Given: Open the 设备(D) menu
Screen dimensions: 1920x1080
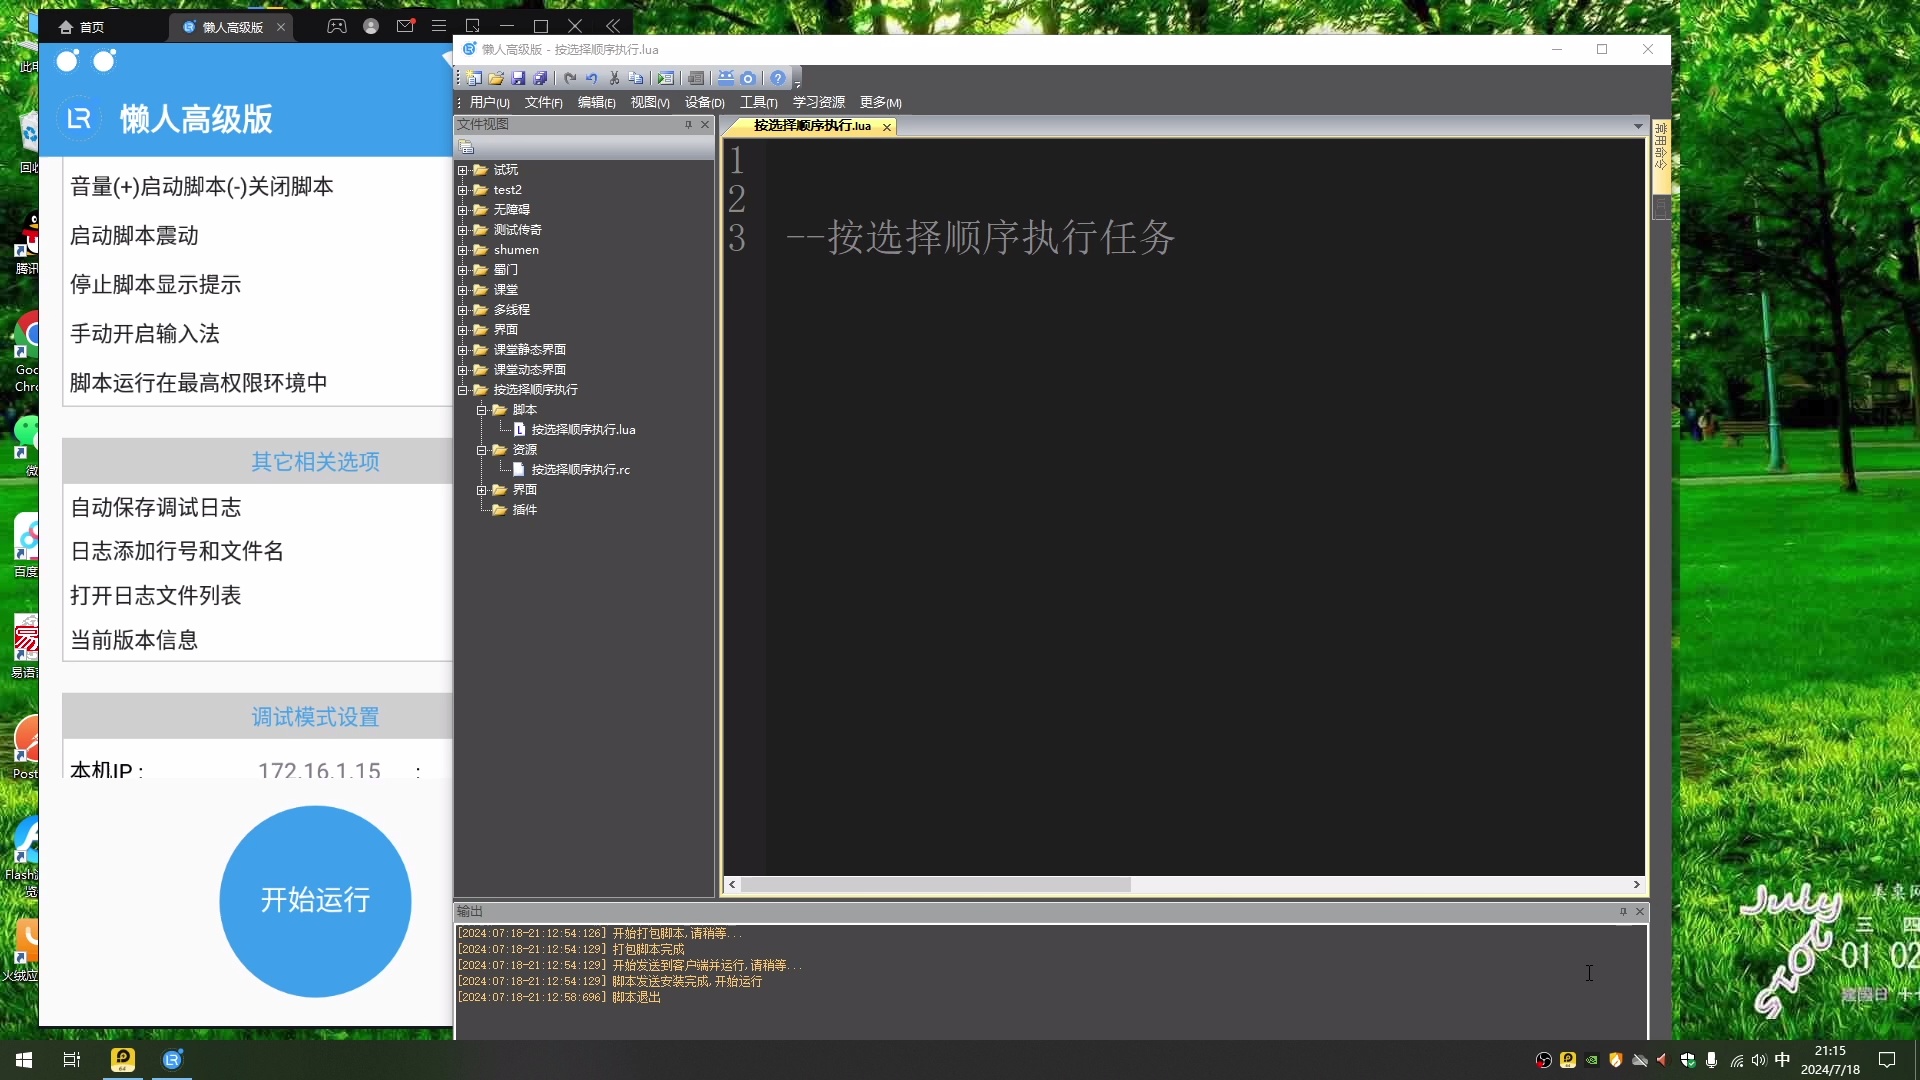Looking at the screenshot, I should [x=704, y=102].
